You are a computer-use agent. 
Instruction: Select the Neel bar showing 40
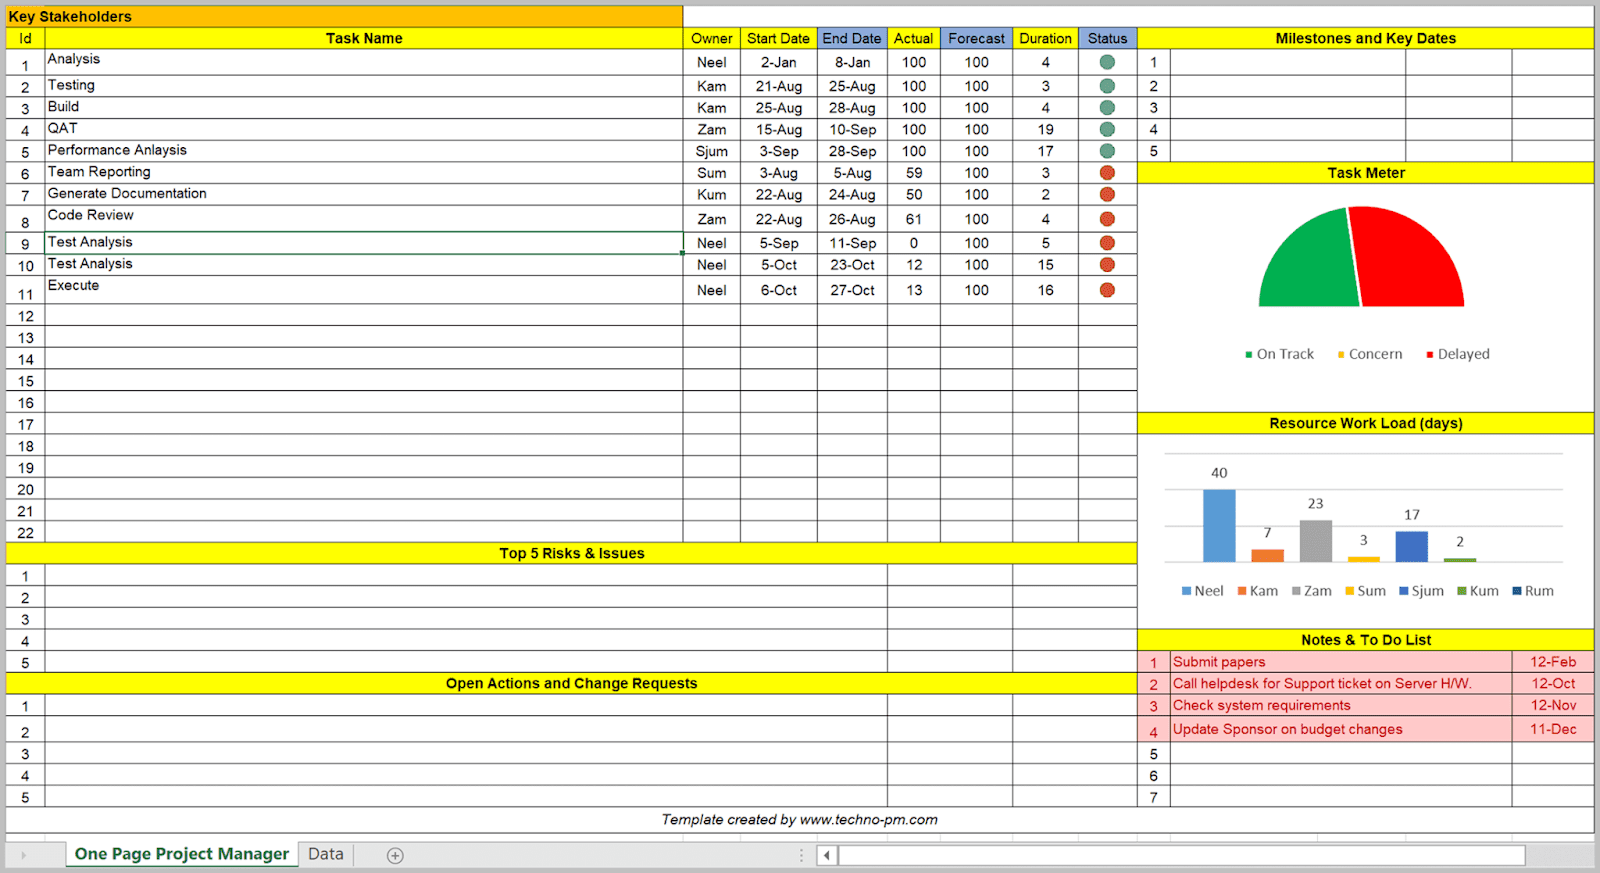tap(1219, 525)
